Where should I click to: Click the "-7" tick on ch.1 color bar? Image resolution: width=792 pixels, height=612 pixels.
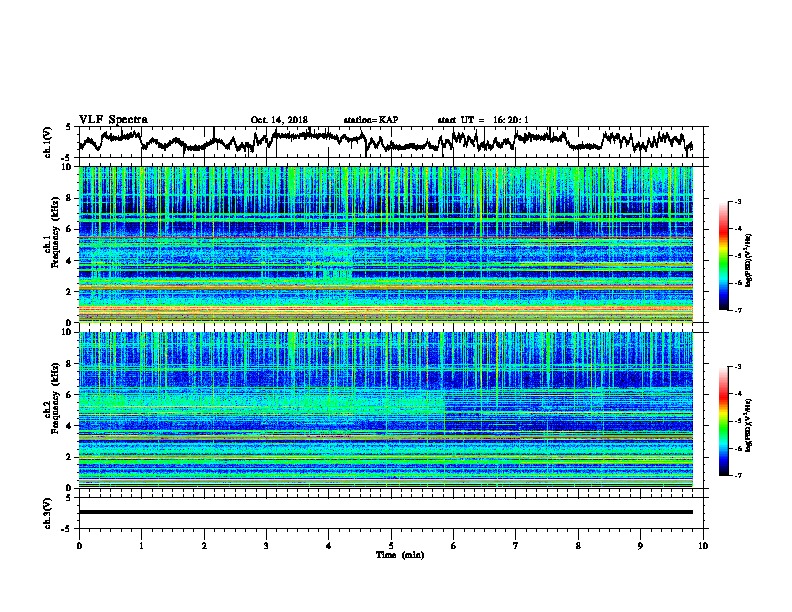click(737, 310)
